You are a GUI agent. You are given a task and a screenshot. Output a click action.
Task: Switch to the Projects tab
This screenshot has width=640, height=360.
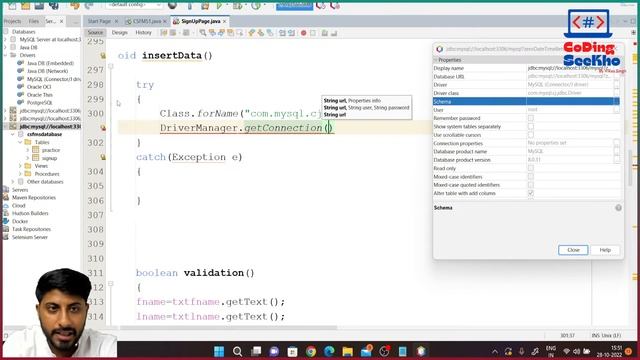click(12, 21)
